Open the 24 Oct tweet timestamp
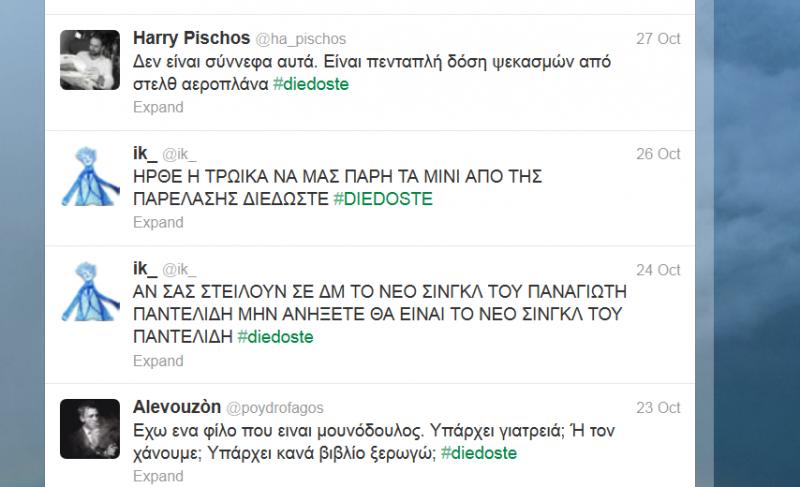Screen dimensions: 800x487 [658, 270]
